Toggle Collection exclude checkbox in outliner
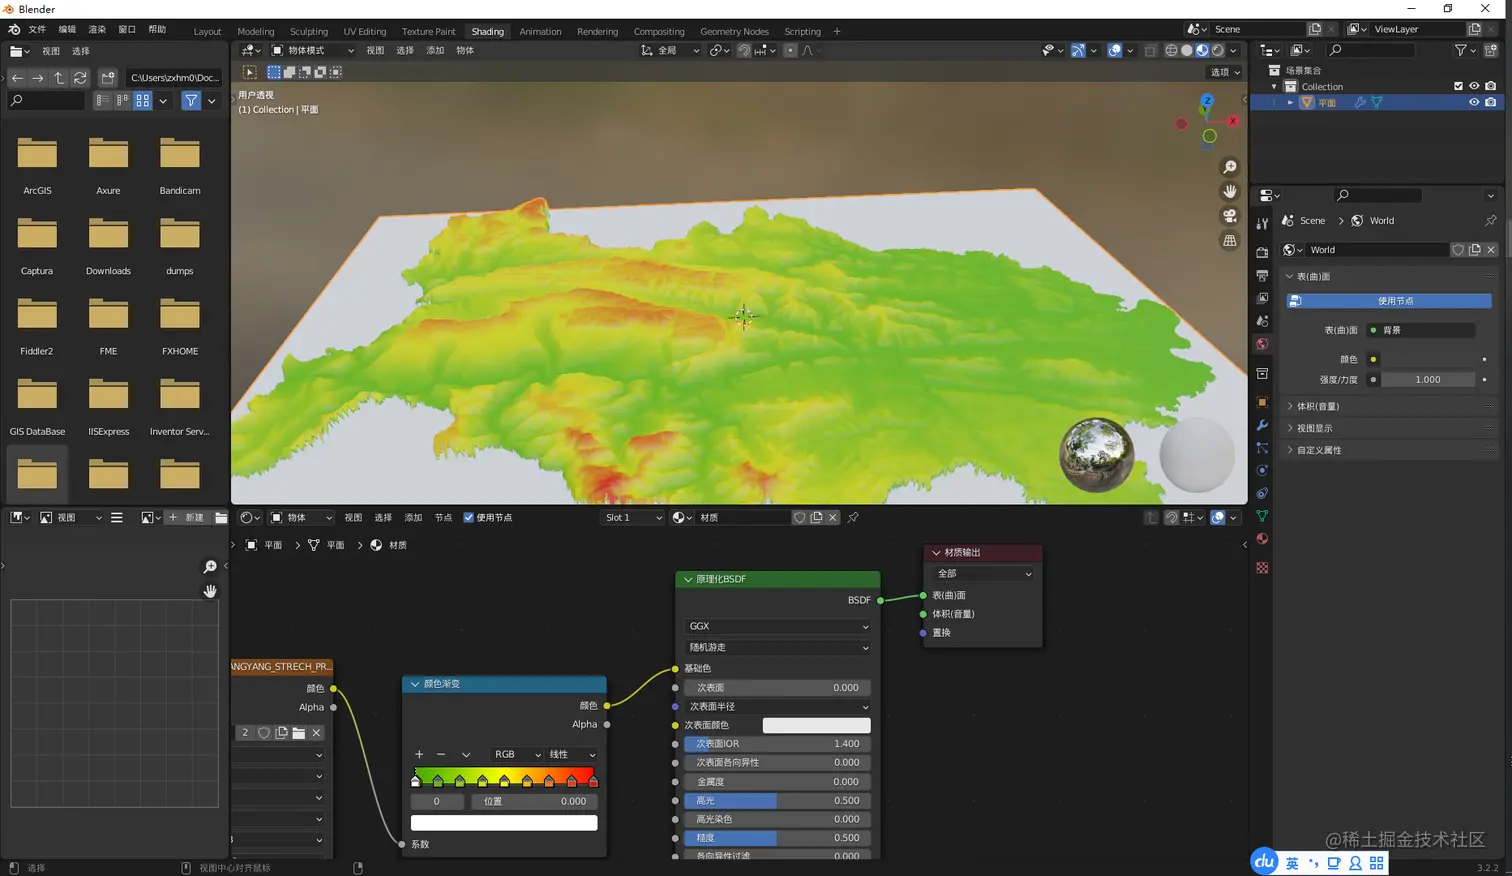1512x876 pixels. tap(1458, 86)
